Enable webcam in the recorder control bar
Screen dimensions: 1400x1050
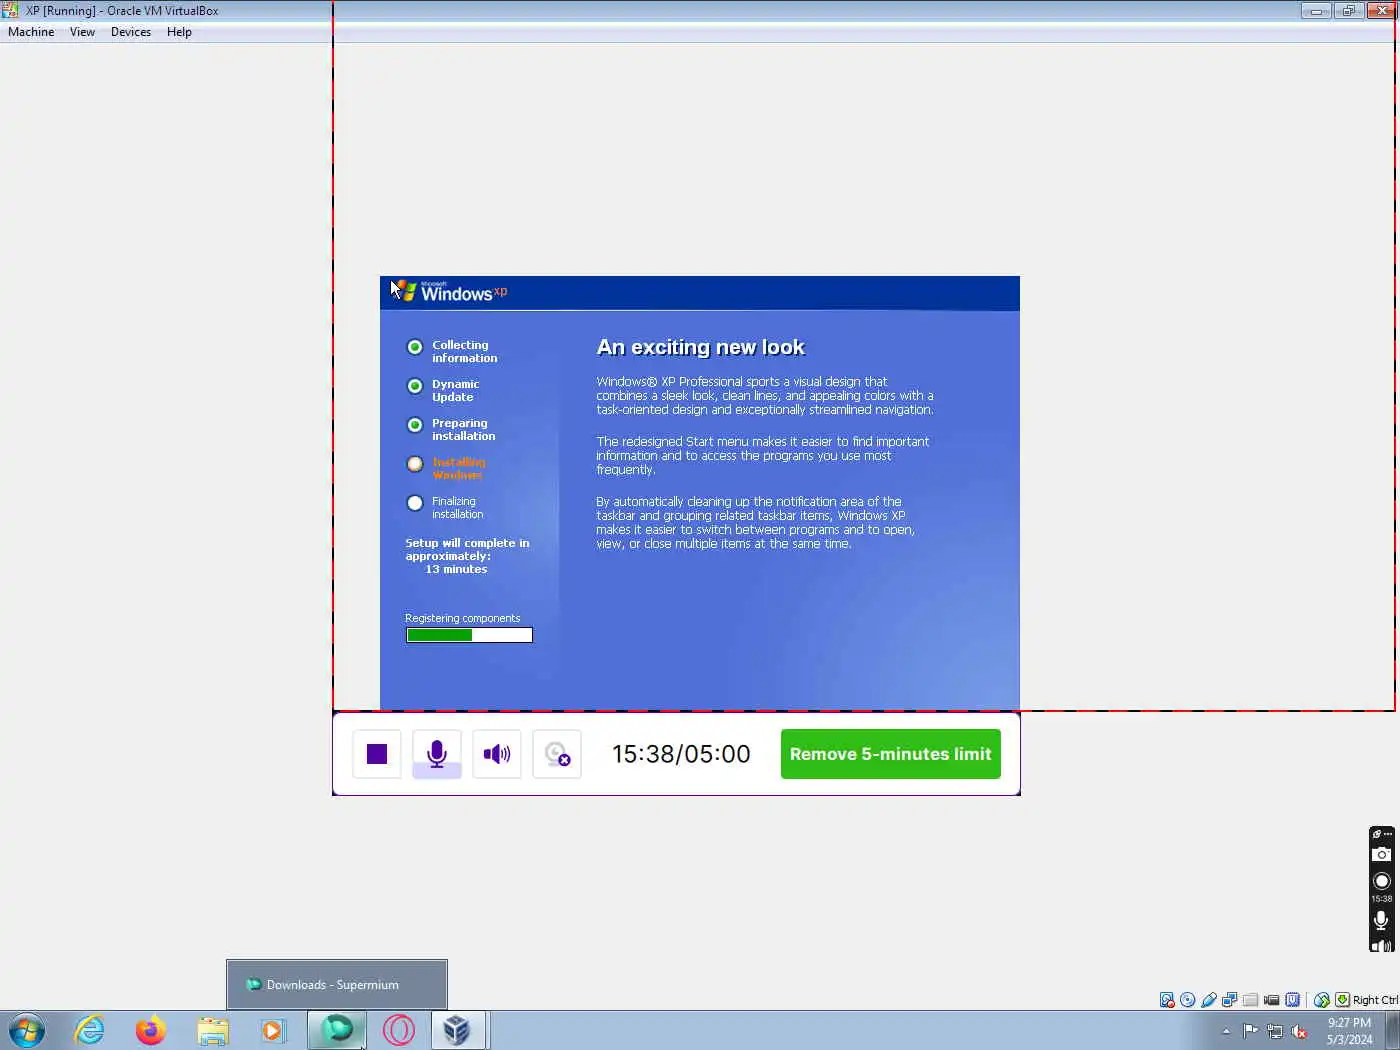(557, 754)
